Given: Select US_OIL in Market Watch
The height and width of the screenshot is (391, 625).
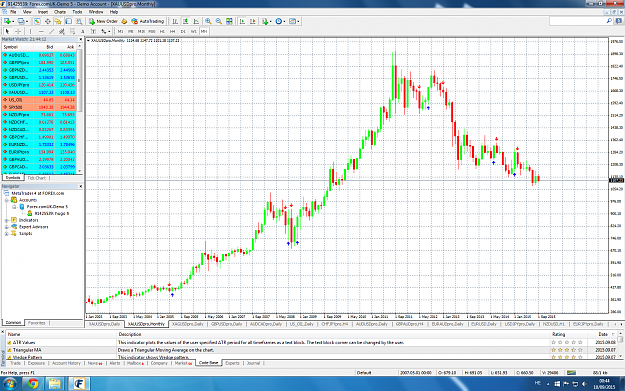Looking at the screenshot, I should tap(39, 100).
